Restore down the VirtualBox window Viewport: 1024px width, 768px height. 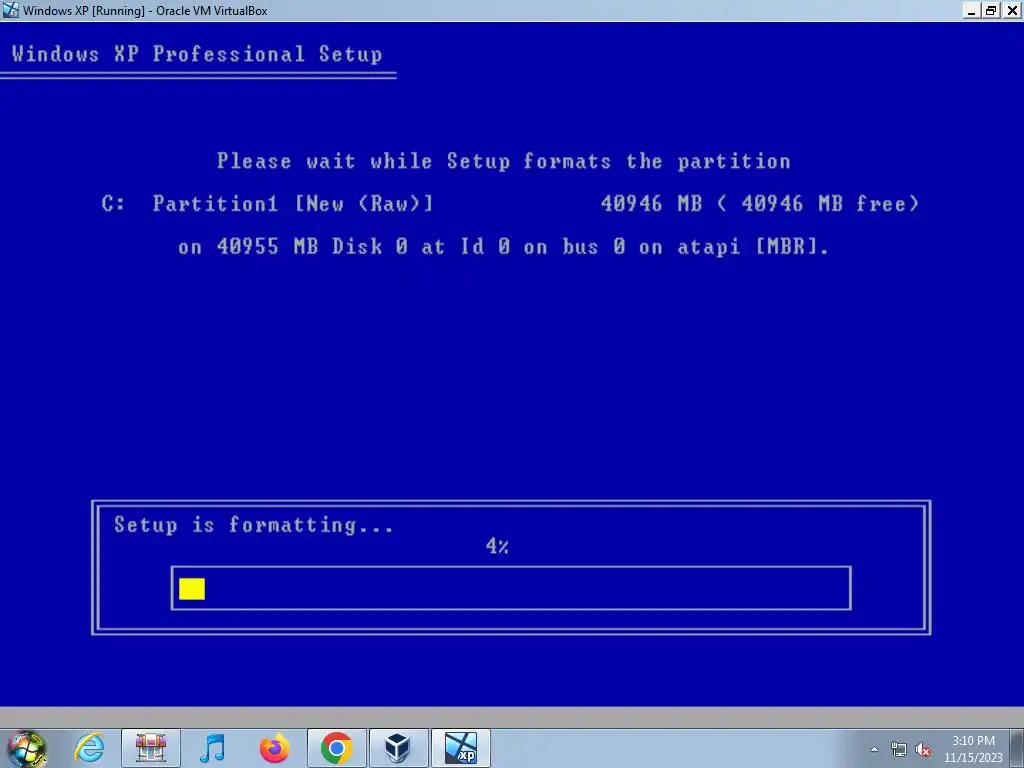(x=991, y=10)
